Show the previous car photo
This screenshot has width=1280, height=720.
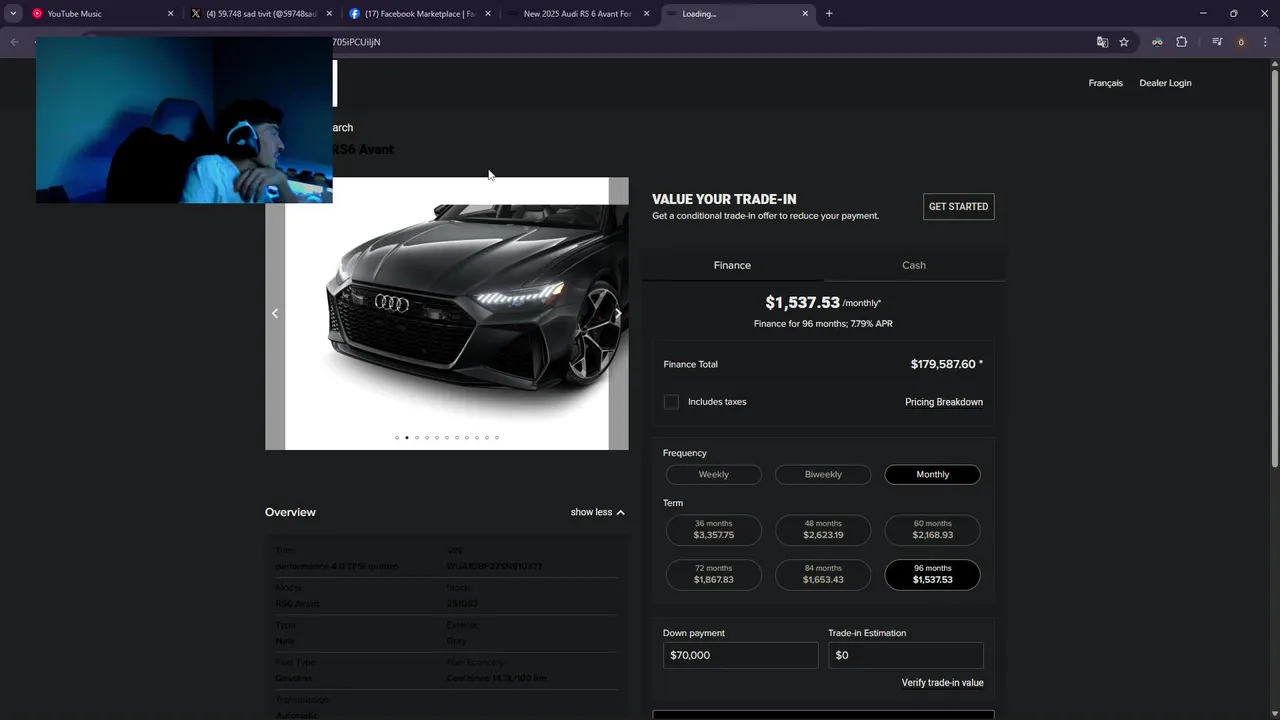tap(275, 313)
